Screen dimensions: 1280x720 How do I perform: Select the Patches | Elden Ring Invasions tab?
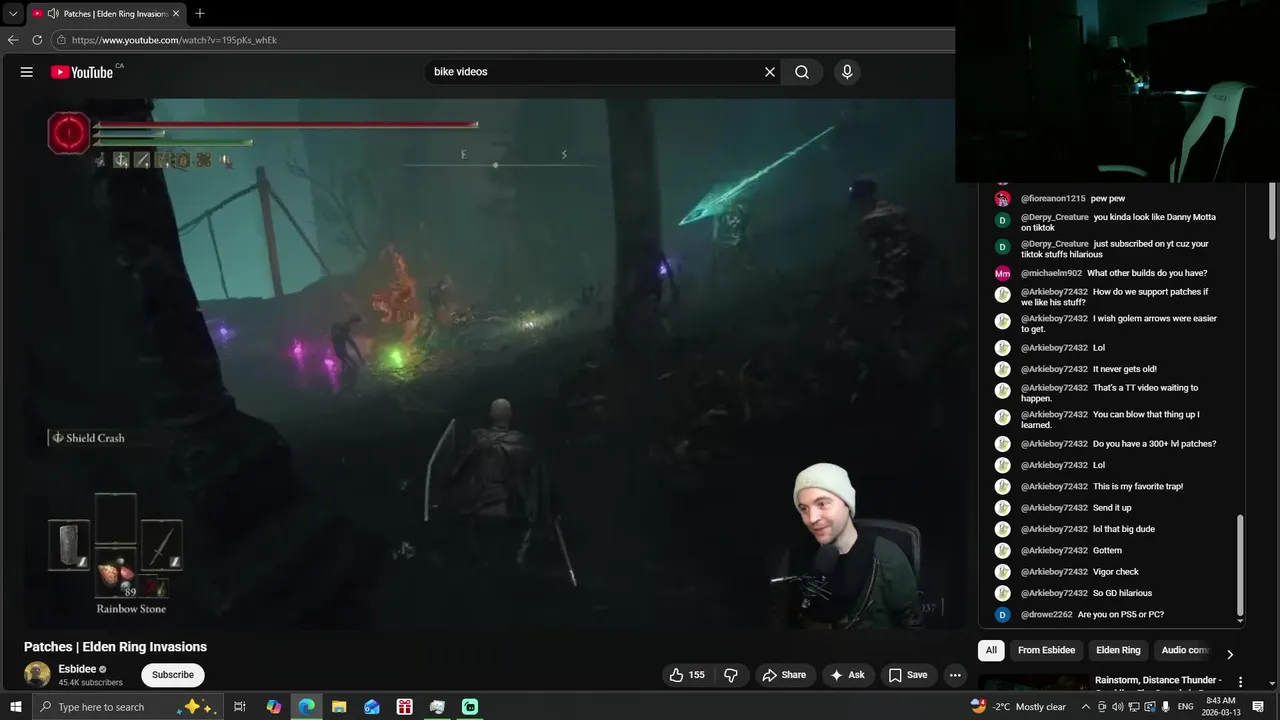click(x=104, y=14)
